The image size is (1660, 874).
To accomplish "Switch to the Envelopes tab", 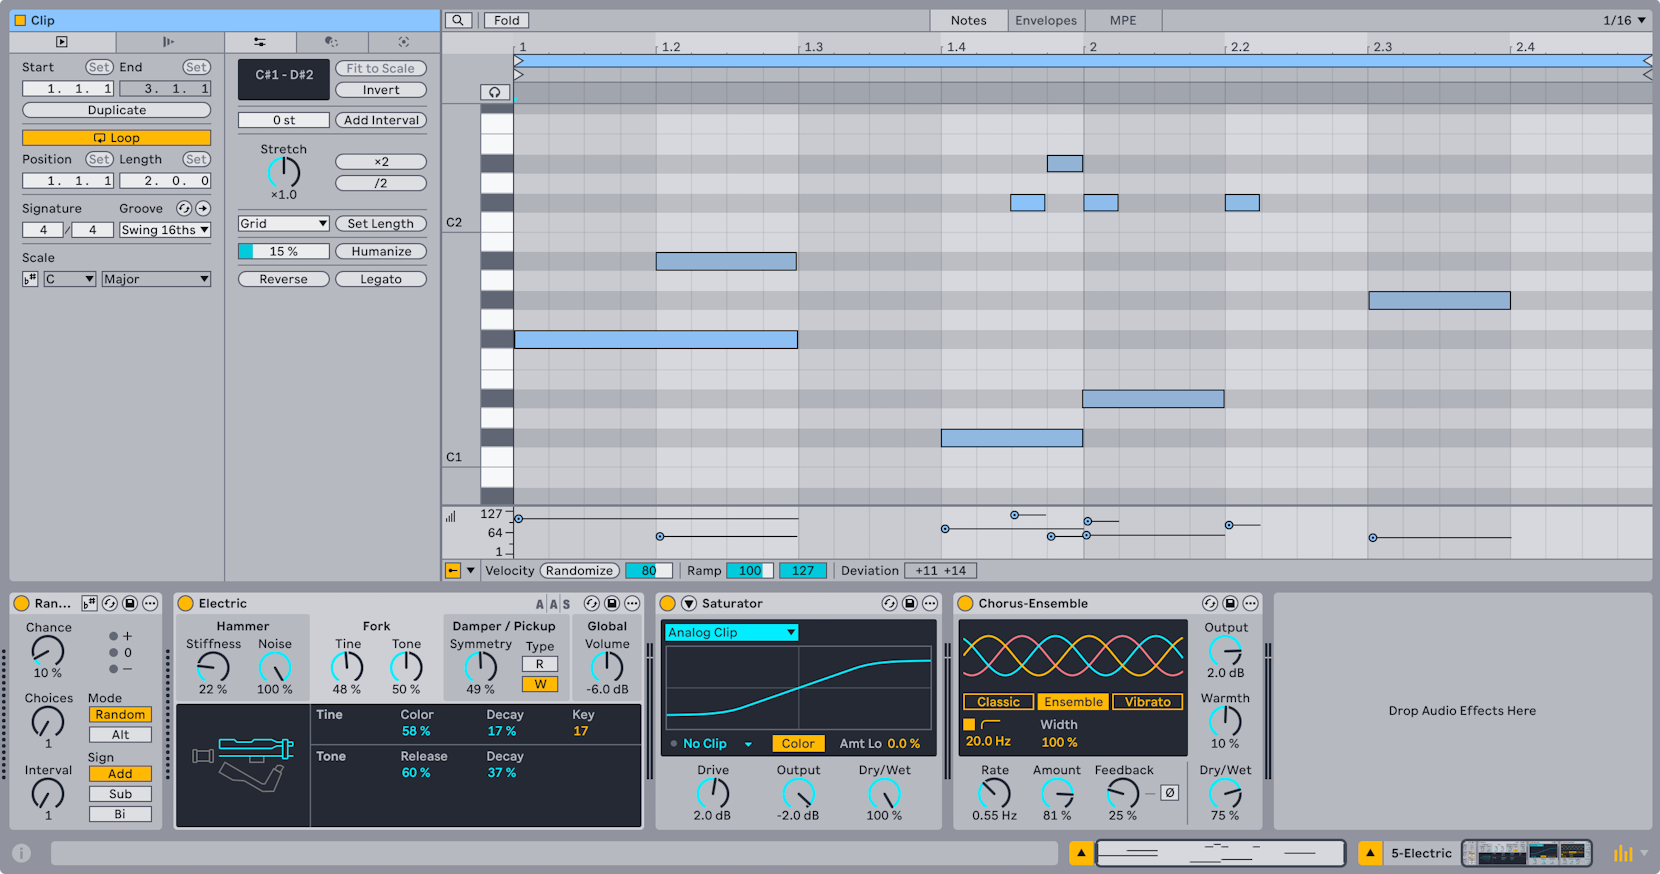I will (x=1046, y=20).
